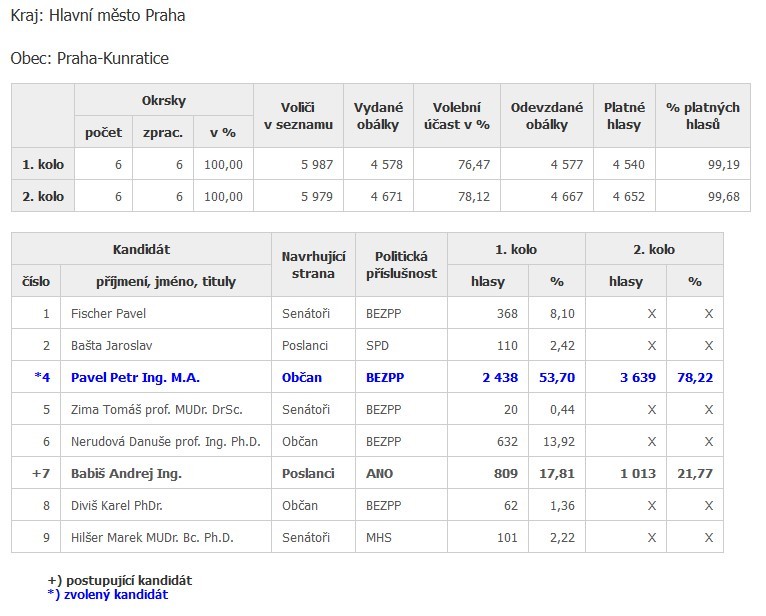Select the Okrsky header in summary table
766x616 pixels.
(164, 101)
